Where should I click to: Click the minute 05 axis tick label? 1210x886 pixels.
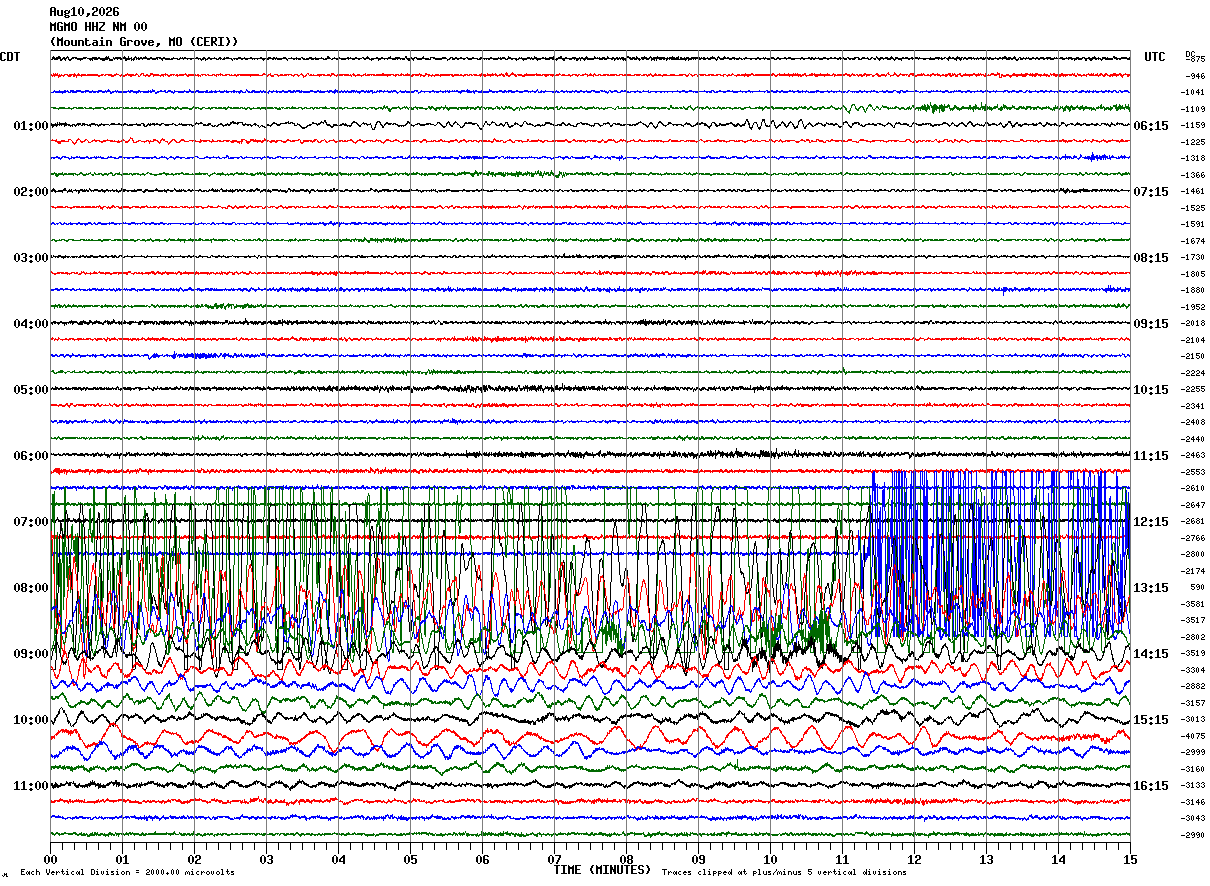pos(410,859)
